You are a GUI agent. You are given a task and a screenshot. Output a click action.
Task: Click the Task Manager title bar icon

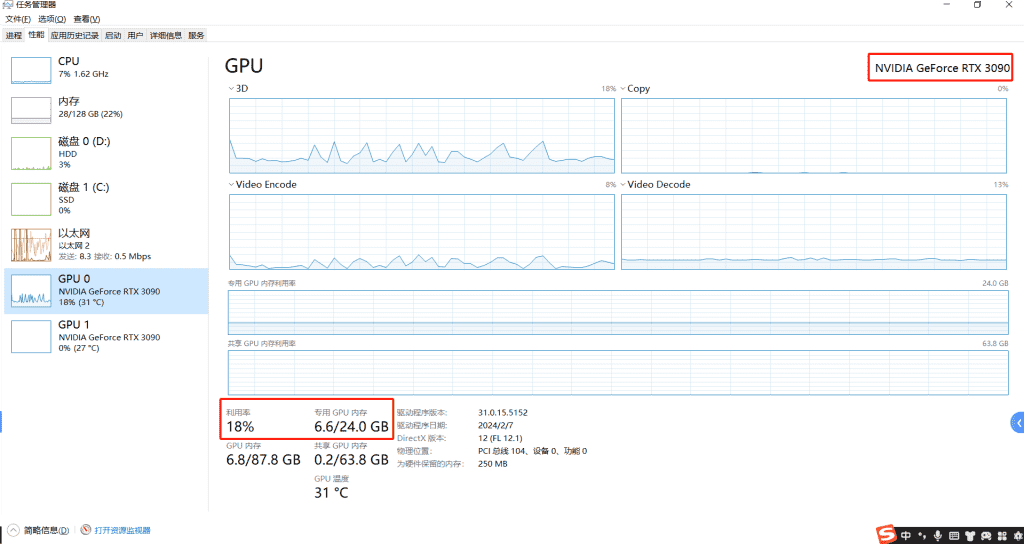(9, 5)
